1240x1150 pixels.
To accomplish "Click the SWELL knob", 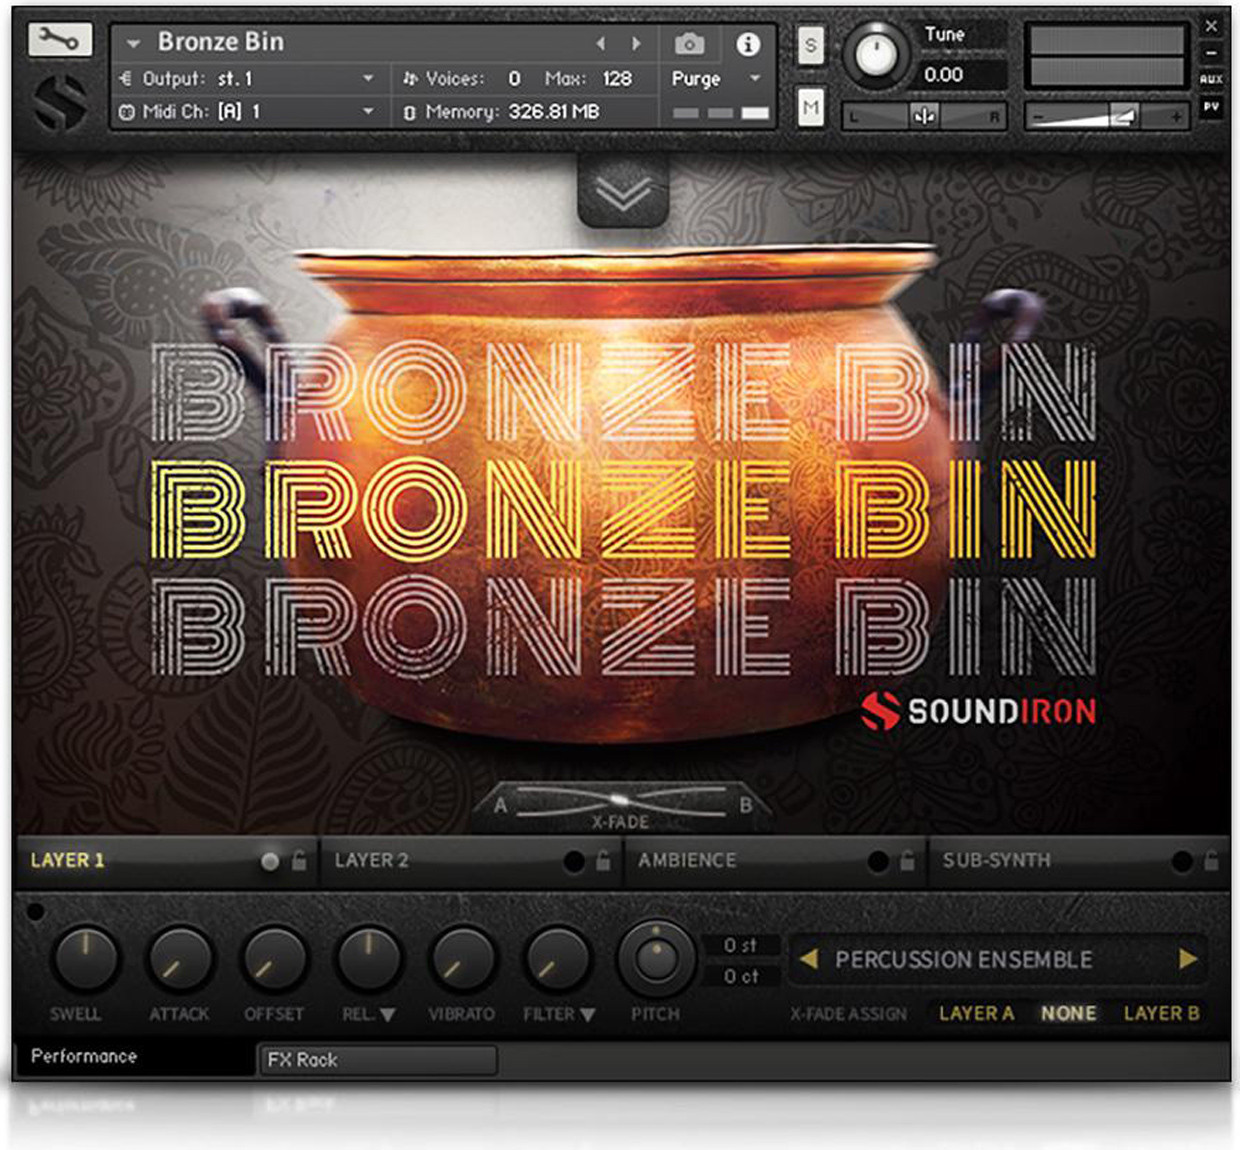I will coord(85,958).
